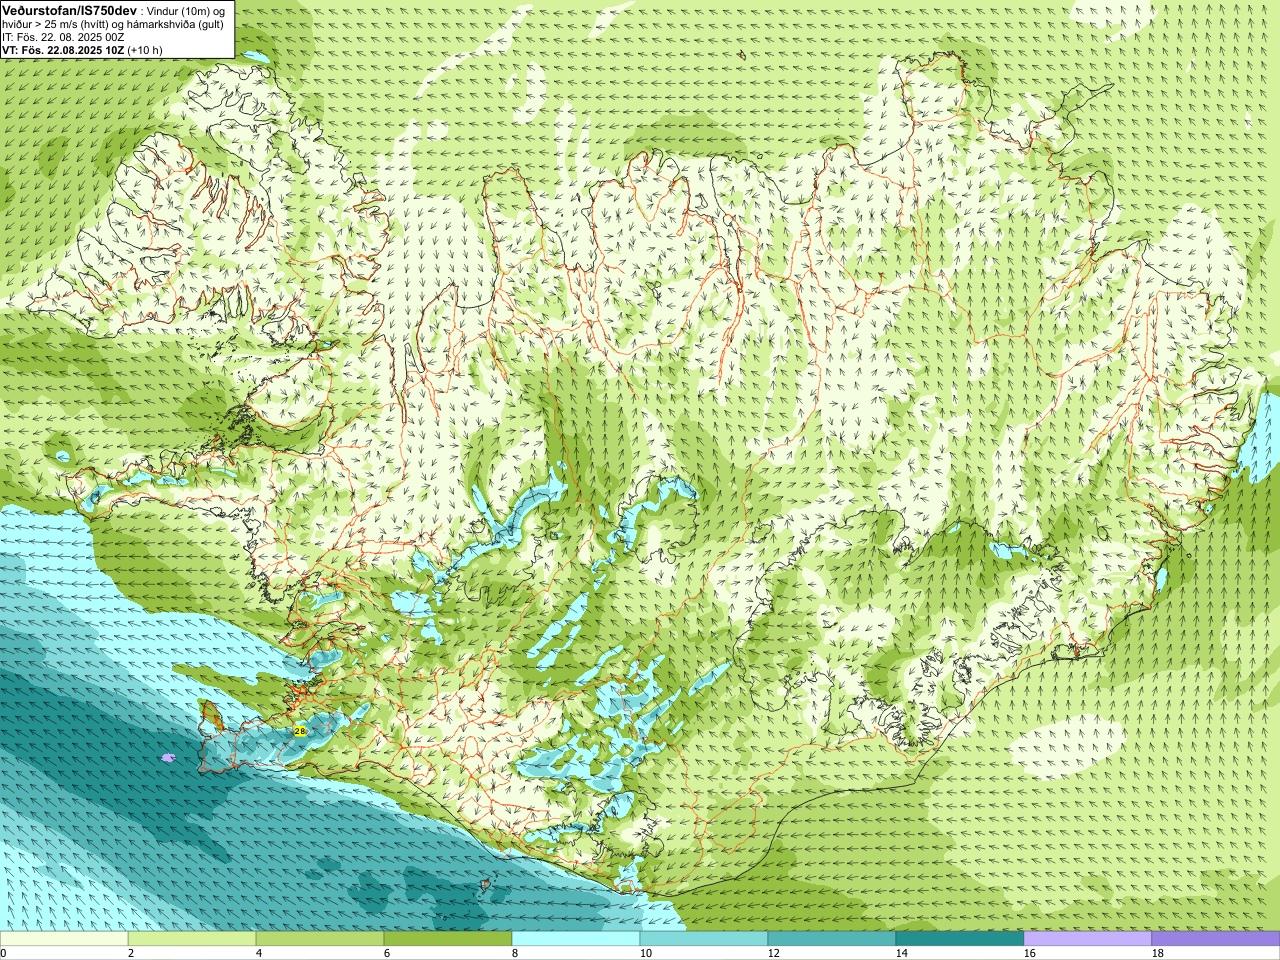Click the legend scale label 4
The width and height of the screenshot is (1280, 960).
coord(259,953)
